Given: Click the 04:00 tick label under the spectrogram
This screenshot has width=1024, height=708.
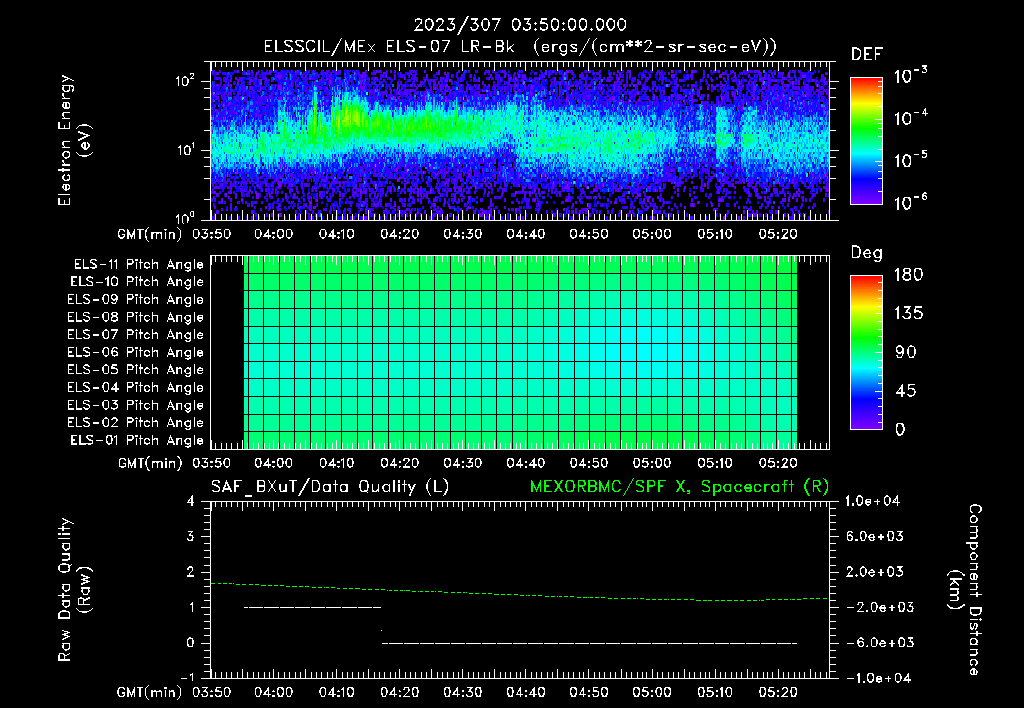Looking at the screenshot, I should (273, 234).
